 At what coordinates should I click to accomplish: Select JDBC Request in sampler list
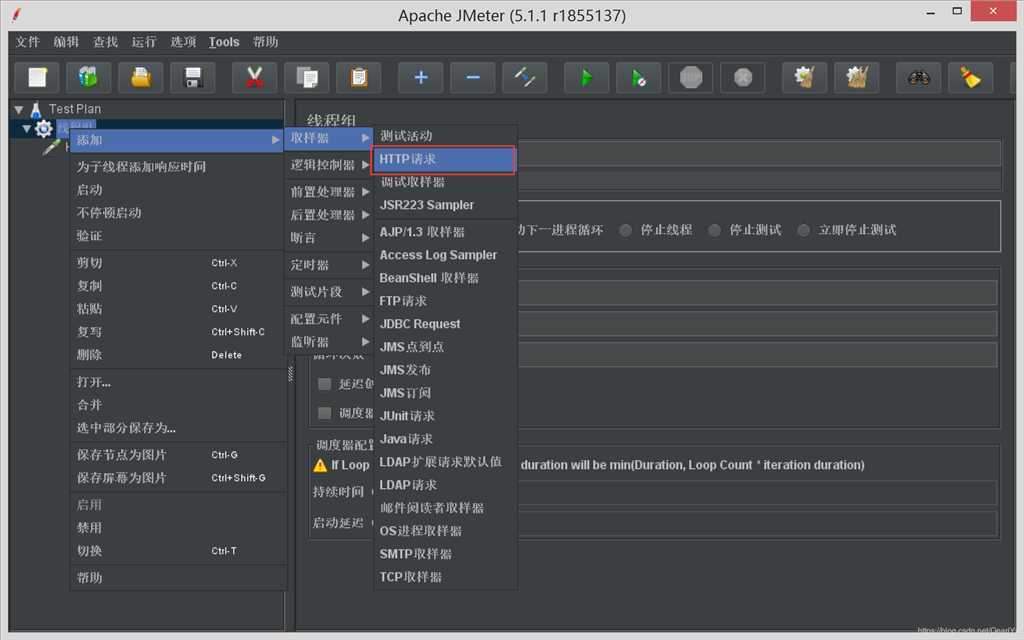pyautogui.click(x=420, y=324)
